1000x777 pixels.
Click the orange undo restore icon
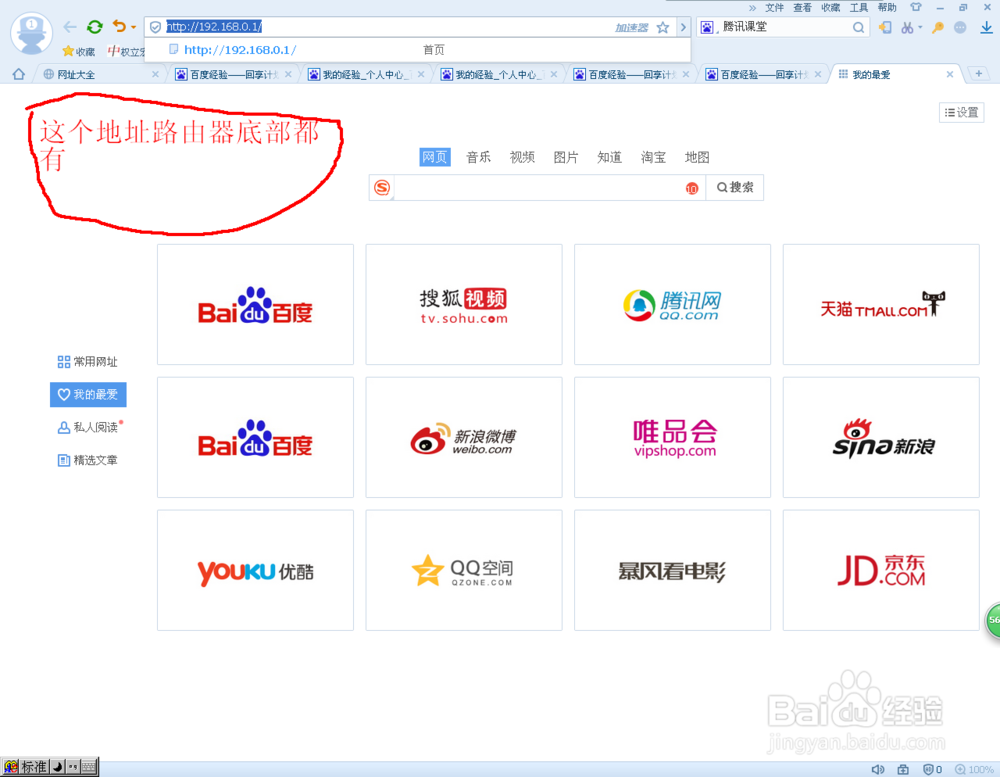pyautogui.click(x=119, y=26)
